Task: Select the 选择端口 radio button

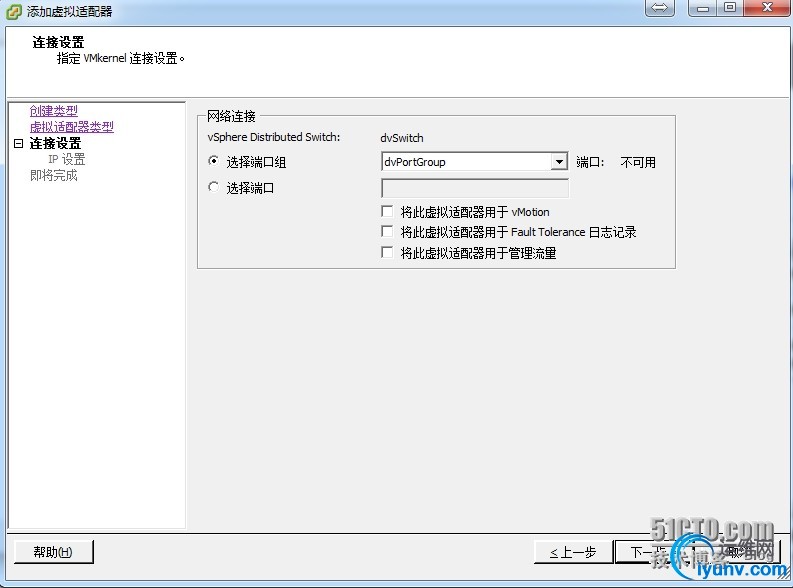Action: (214, 187)
